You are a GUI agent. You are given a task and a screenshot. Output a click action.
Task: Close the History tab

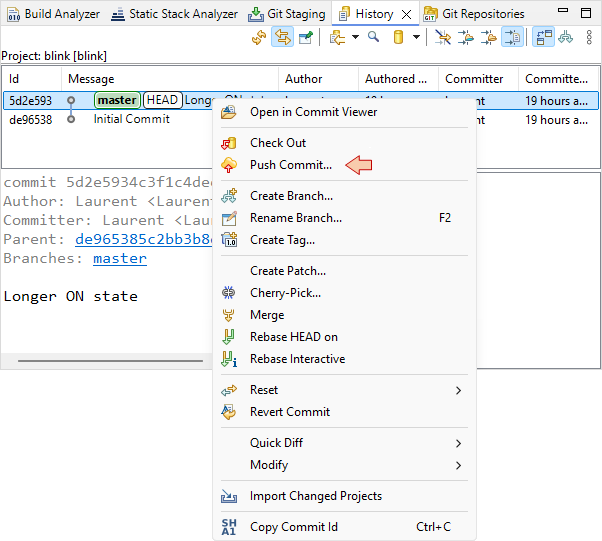tap(407, 14)
